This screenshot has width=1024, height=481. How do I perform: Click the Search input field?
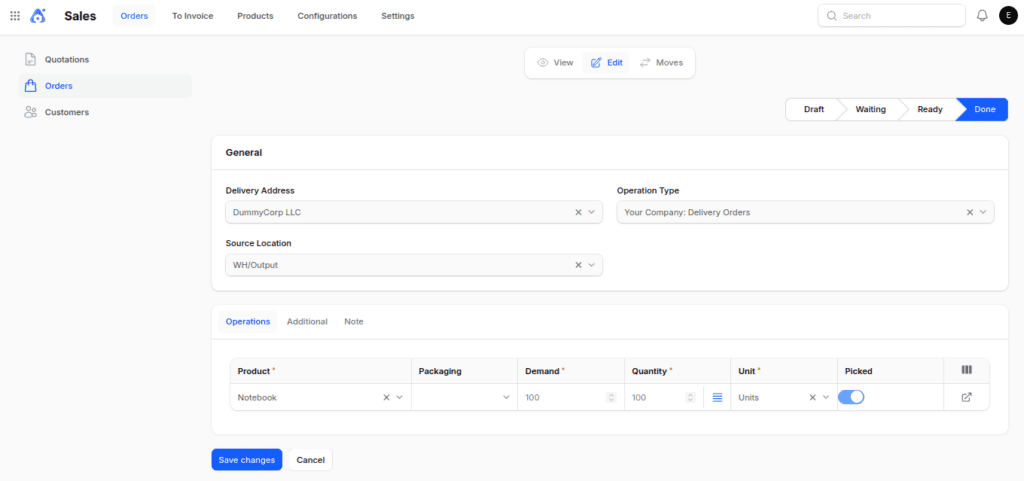pyautogui.click(x=891, y=16)
